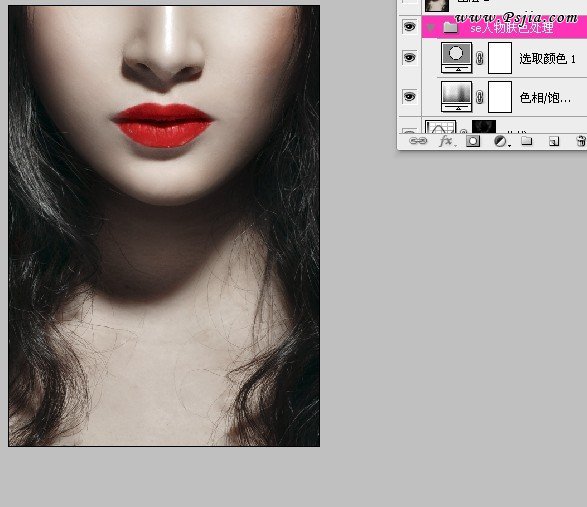The image size is (587, 507).
Task: Click the portrait layer thumbnail at panel top
Action: point(437,6)
